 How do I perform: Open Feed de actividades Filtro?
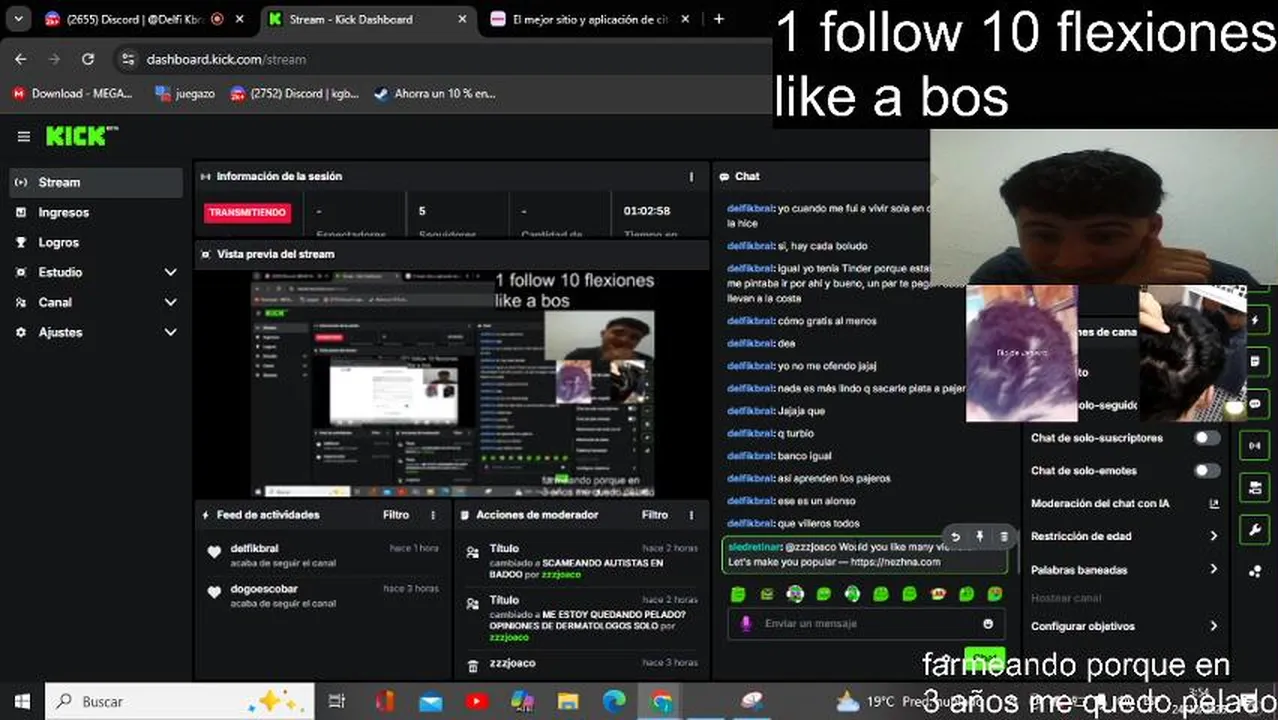396,515
